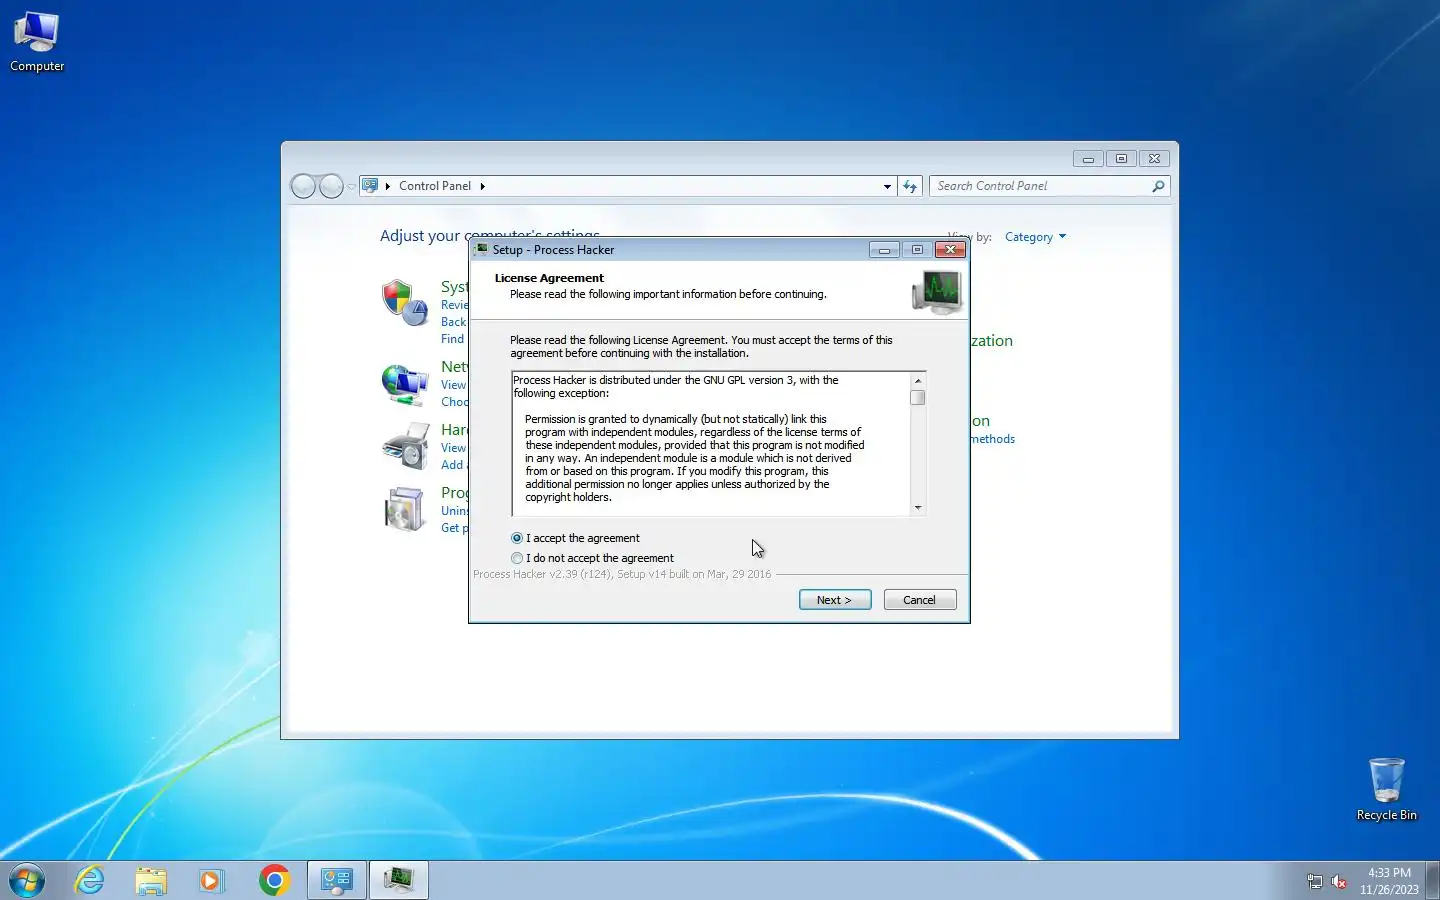Viewport: 1440px width, 900px height.
Task: Click Show desktop button at taskbar end
Action: tap(1432, 880)
